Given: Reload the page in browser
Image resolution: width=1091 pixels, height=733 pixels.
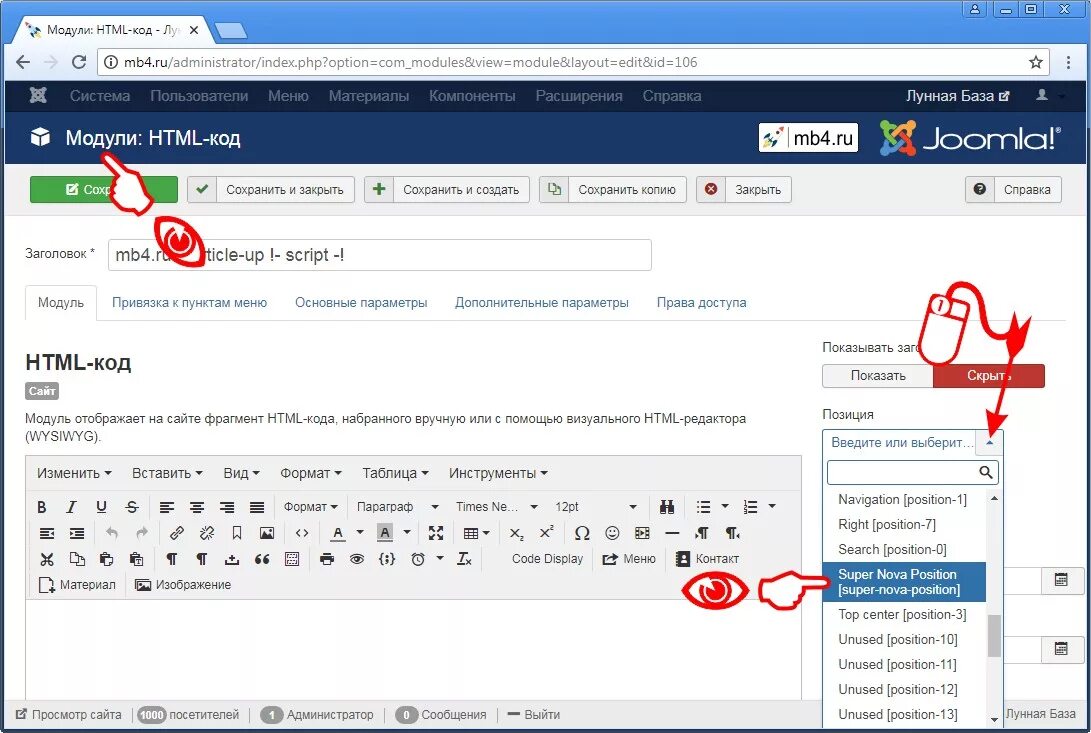Looking at the screenshot, I should pos(79,62).
